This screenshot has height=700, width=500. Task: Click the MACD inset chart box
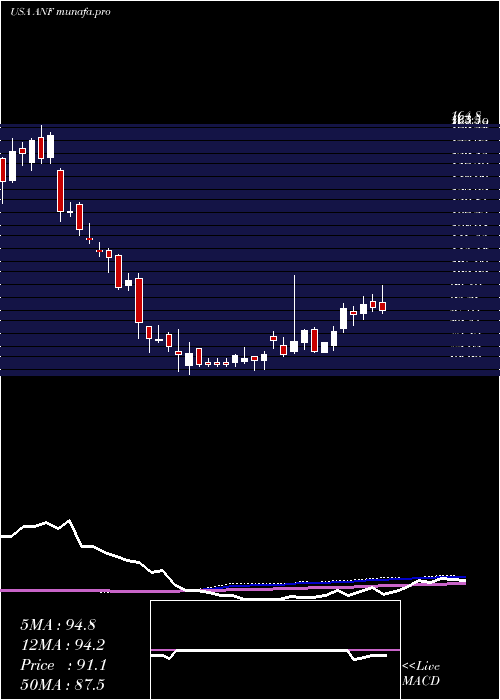[275, 650]
